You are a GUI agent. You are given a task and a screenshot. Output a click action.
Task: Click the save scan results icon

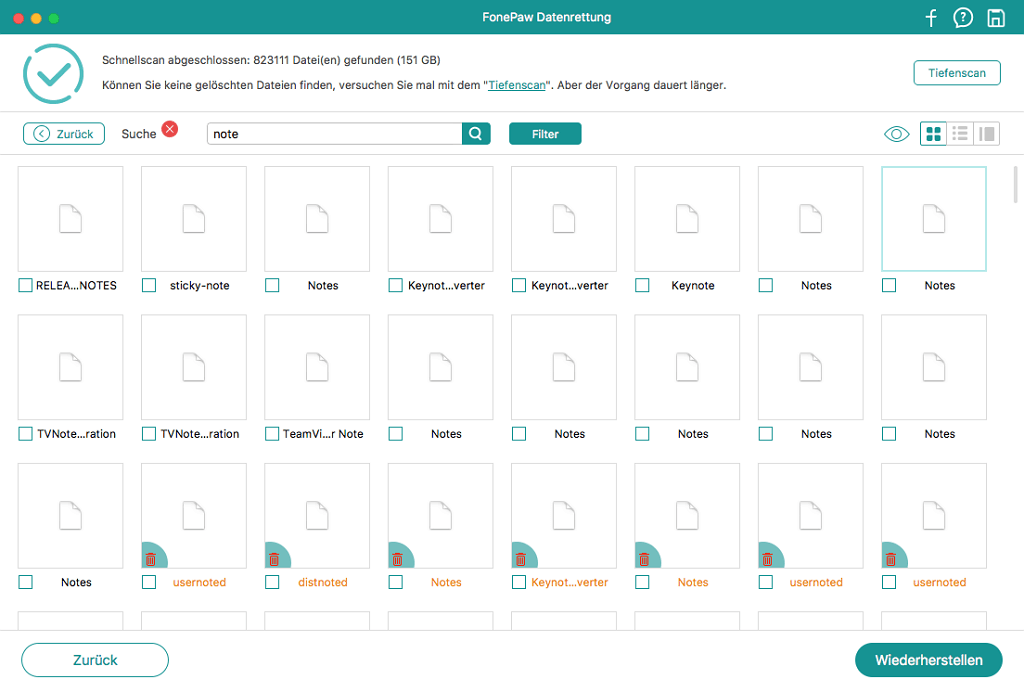pos(996,18)
